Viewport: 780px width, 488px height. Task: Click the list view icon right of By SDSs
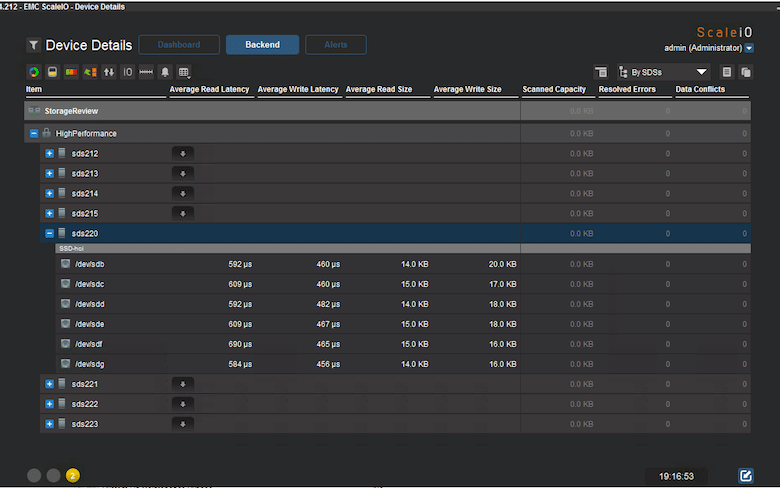(727, 72)
